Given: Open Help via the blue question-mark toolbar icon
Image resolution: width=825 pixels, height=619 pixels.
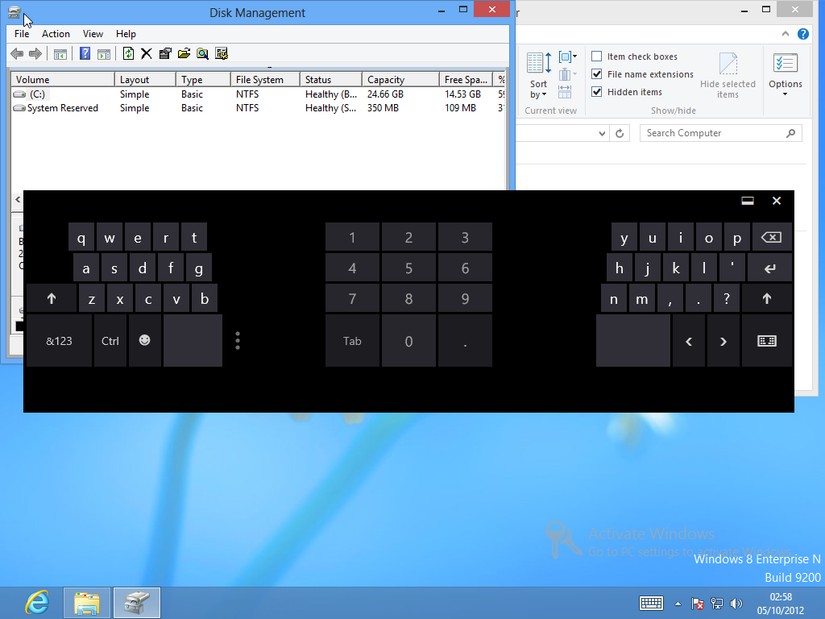Looking at the screenshot, I should 85,54.
